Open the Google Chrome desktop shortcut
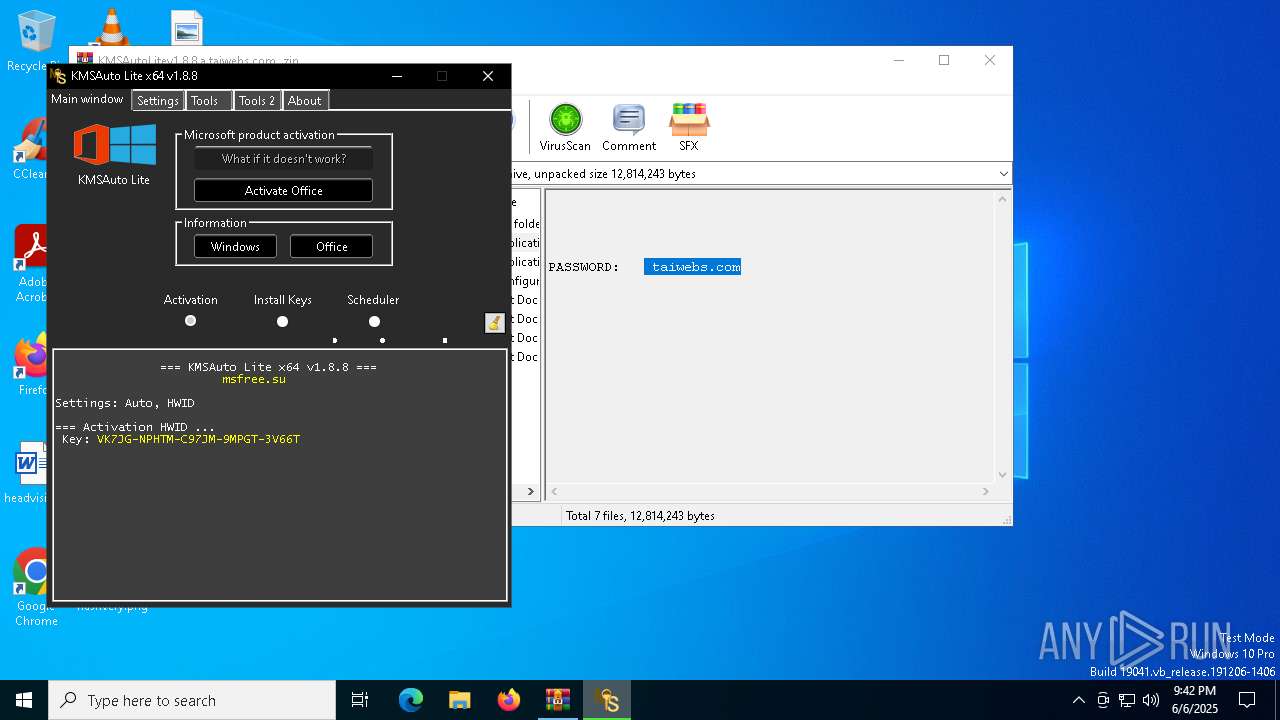The image size is (1280, 720). [35, 588]
